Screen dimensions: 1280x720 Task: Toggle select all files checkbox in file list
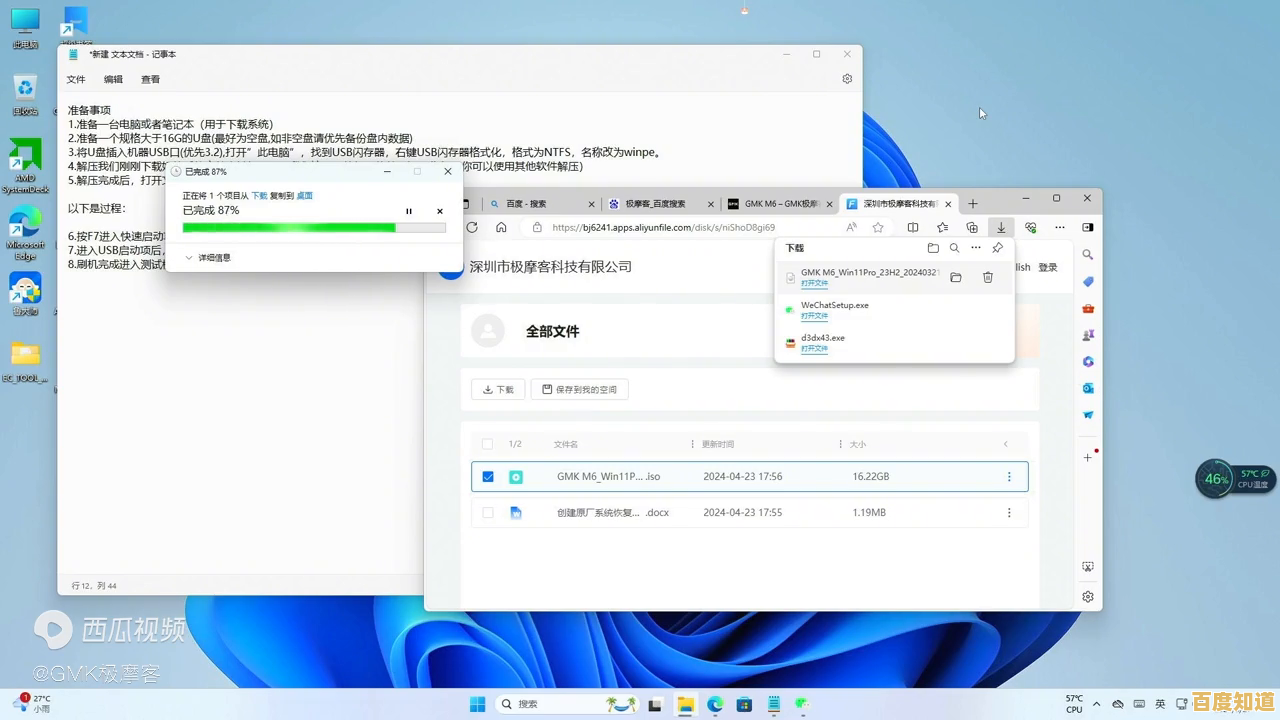coord(488,444)
